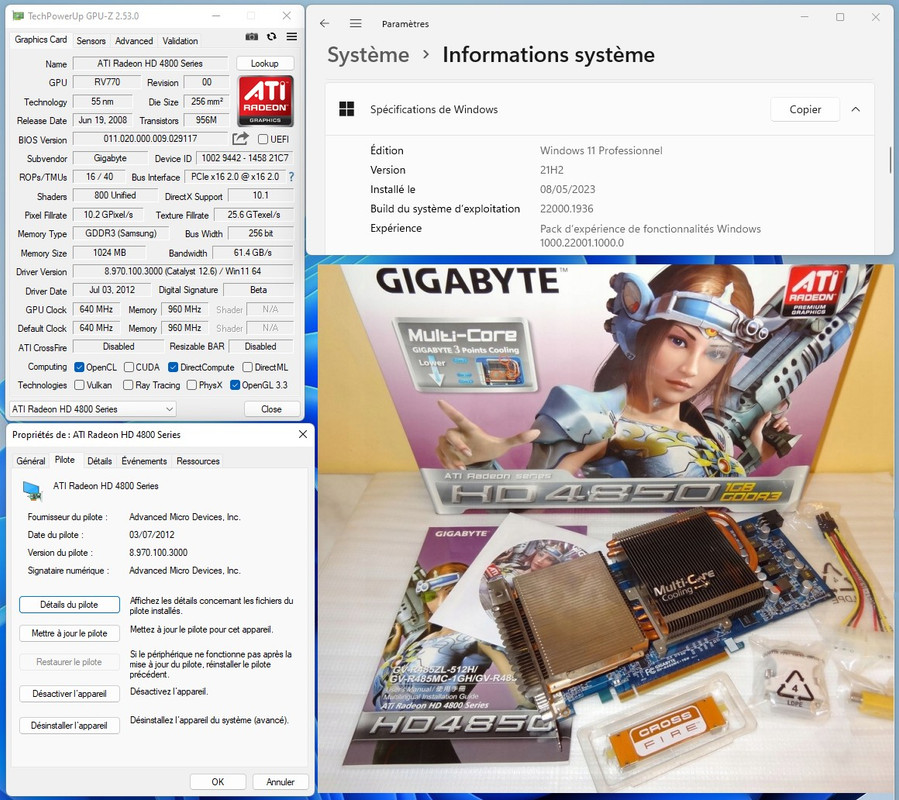Toggle the Vulkan checkbox
The image size is (899, 800).
coord(80,385)
